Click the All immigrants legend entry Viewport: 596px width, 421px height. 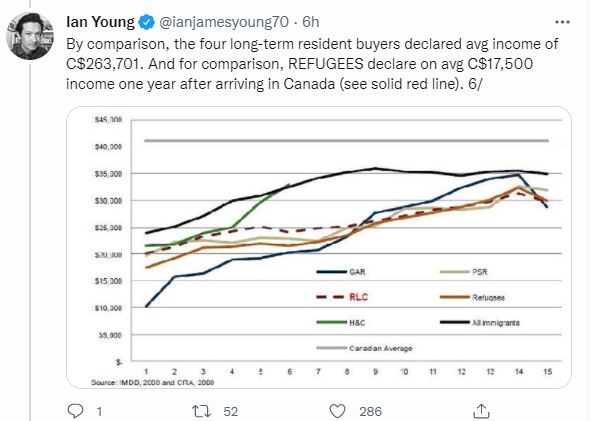coord(480,323)
